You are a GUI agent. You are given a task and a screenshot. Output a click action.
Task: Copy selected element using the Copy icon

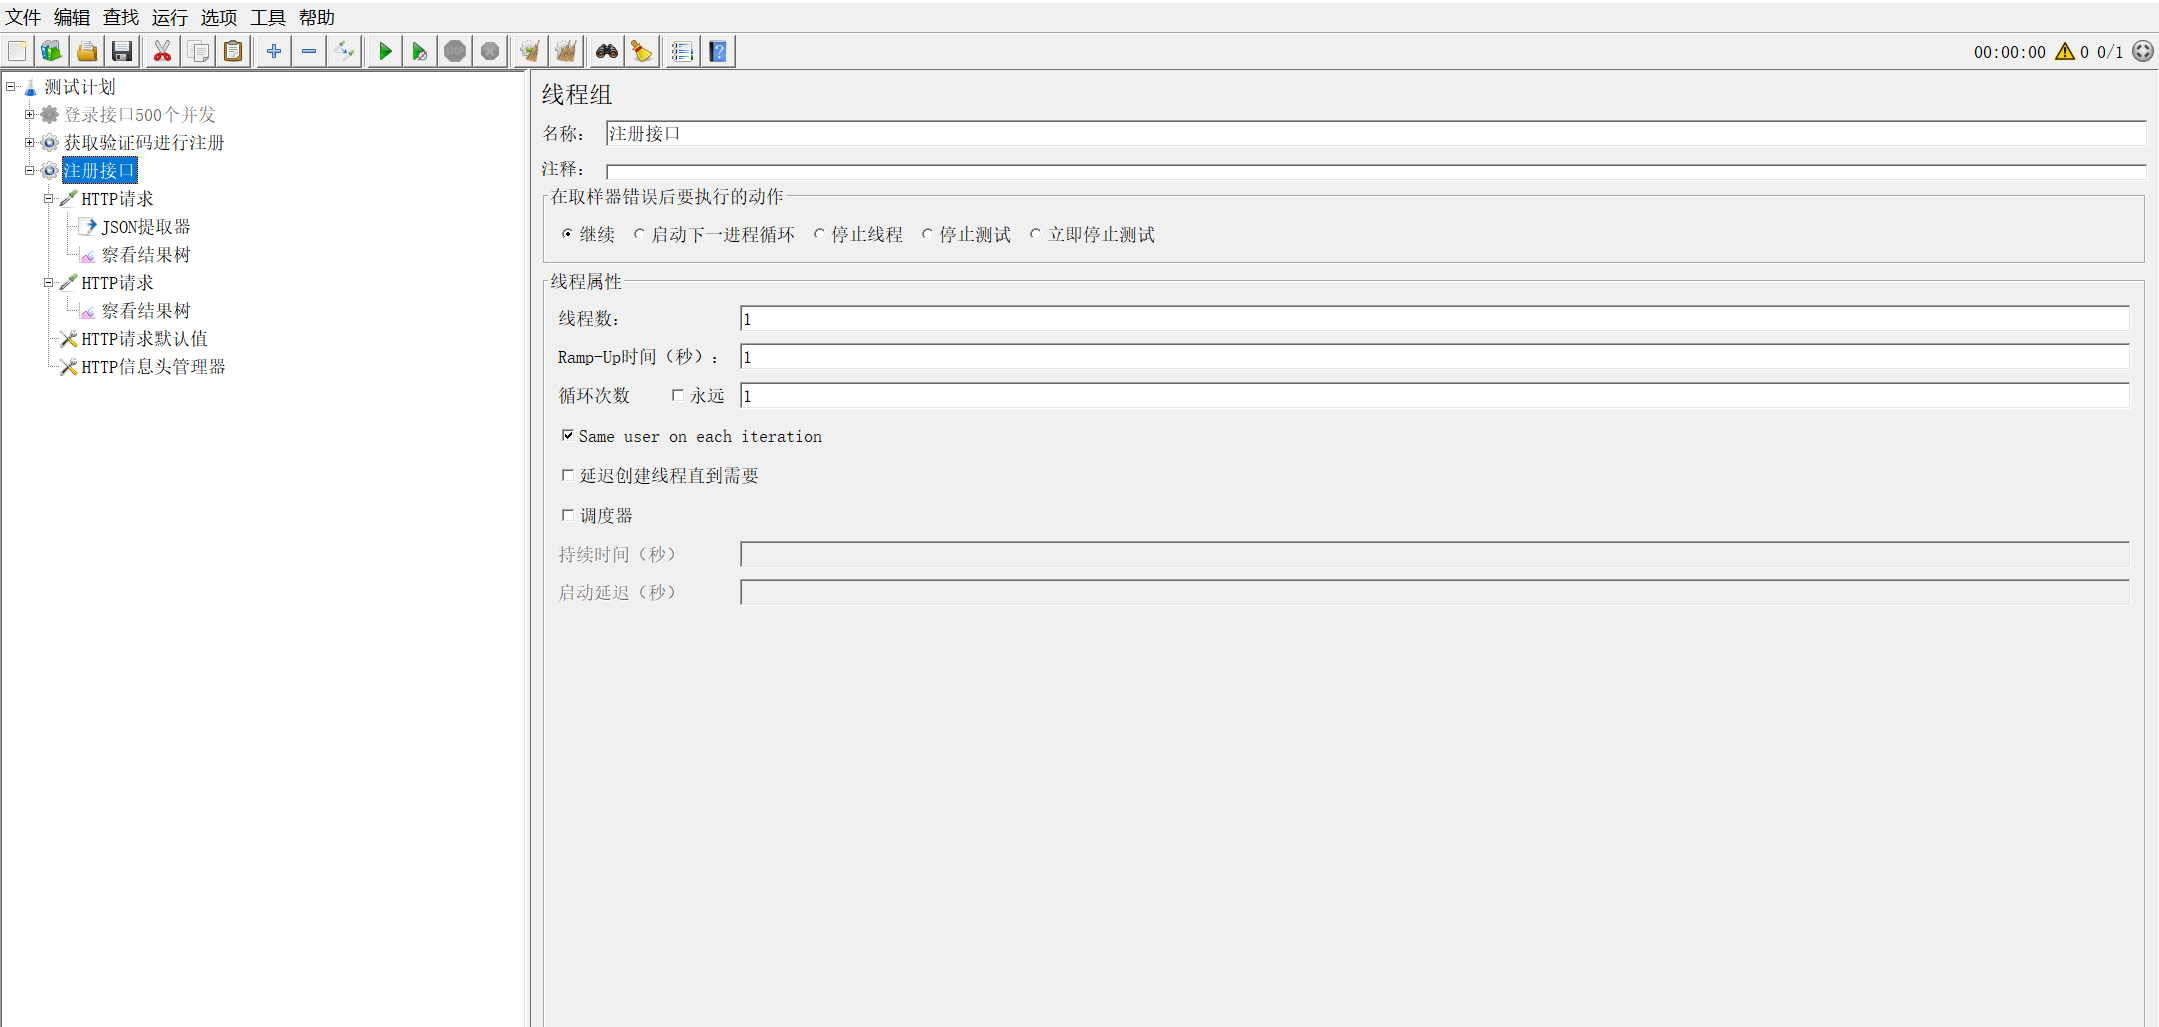[x=198, y=51]
